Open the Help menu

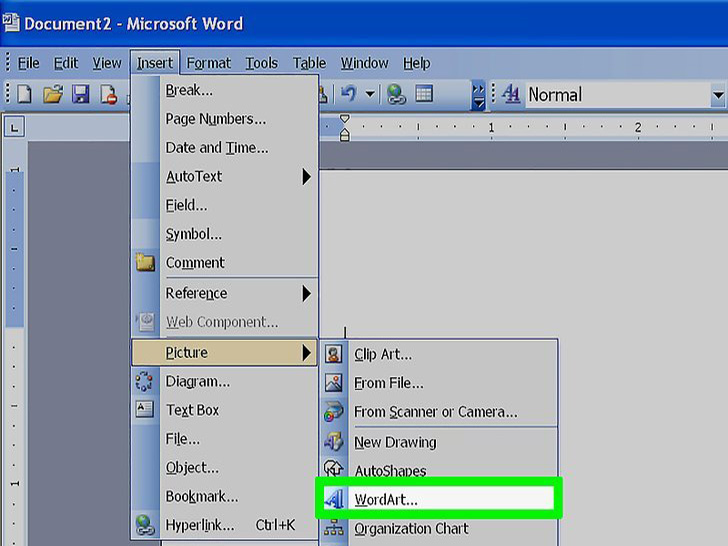[416, 63]
